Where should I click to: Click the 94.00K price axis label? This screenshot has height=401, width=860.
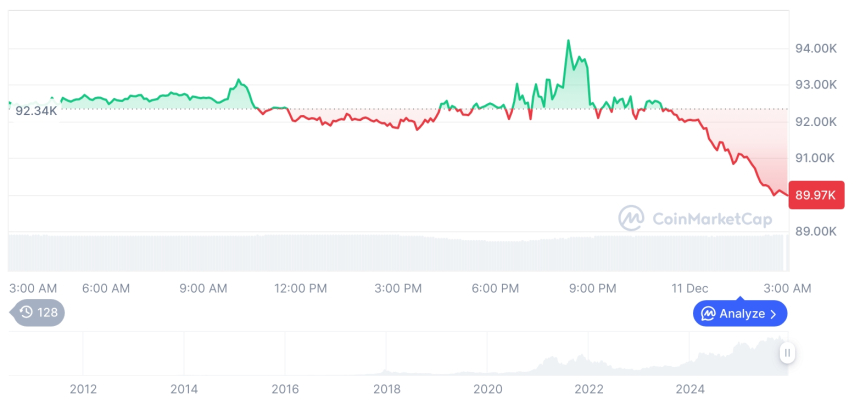click(816, 48)
